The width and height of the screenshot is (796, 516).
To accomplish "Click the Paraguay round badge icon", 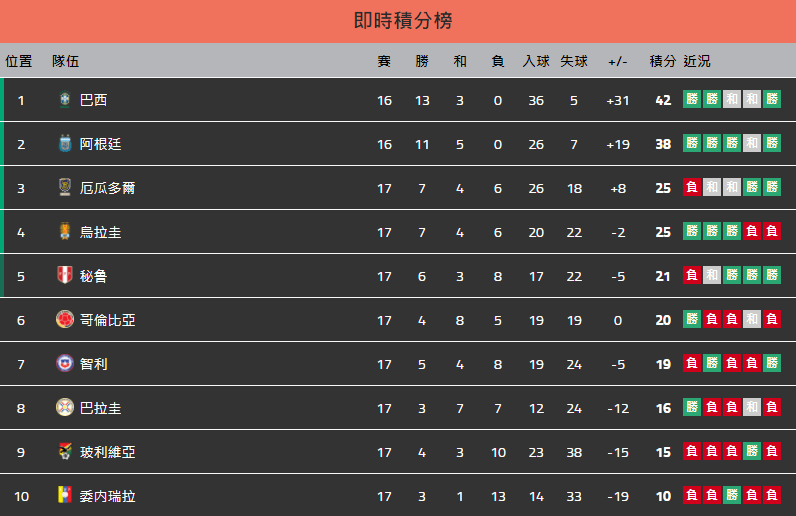I will (x=64, y=407).
